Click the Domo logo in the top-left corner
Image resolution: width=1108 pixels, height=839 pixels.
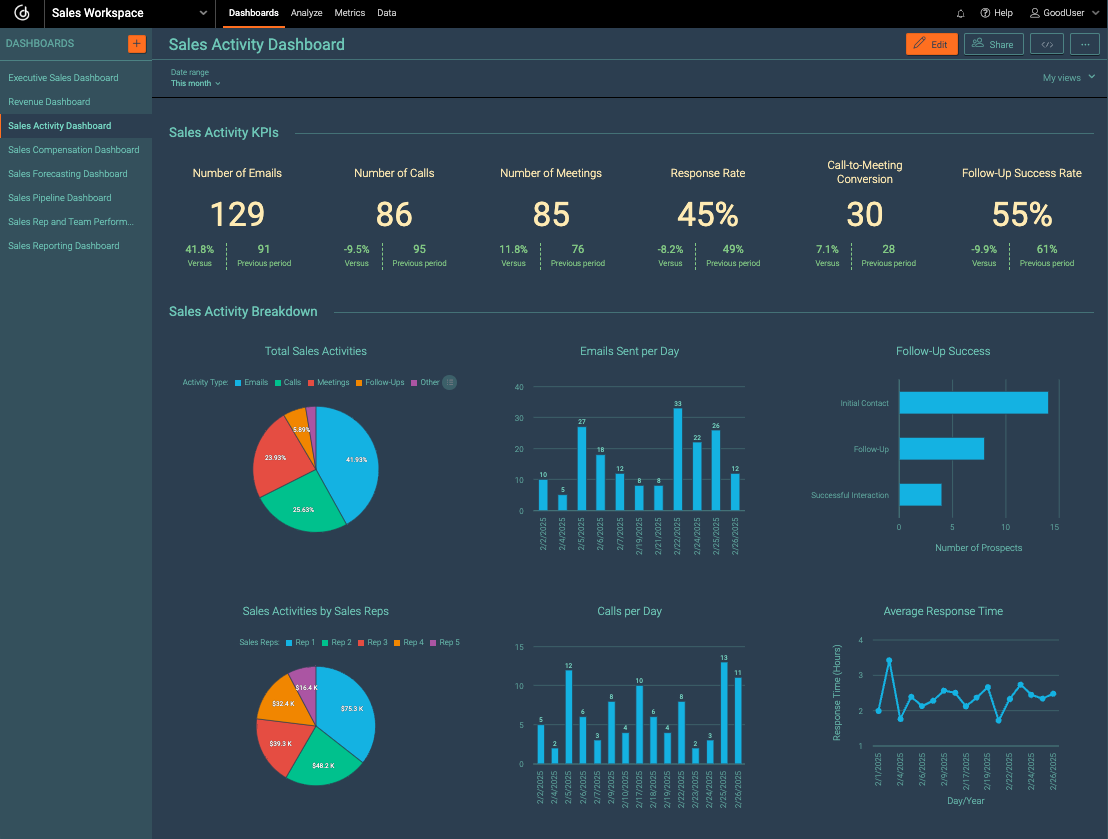pyautogui.click(x=20, y=13)
